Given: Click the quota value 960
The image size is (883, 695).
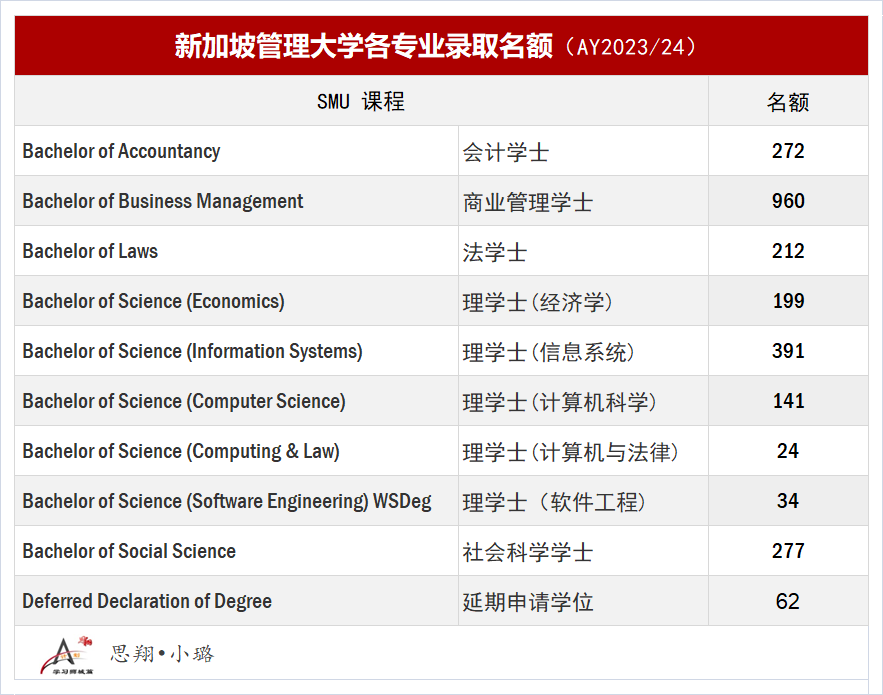Looking at the screenshot, I should (788, 201).
